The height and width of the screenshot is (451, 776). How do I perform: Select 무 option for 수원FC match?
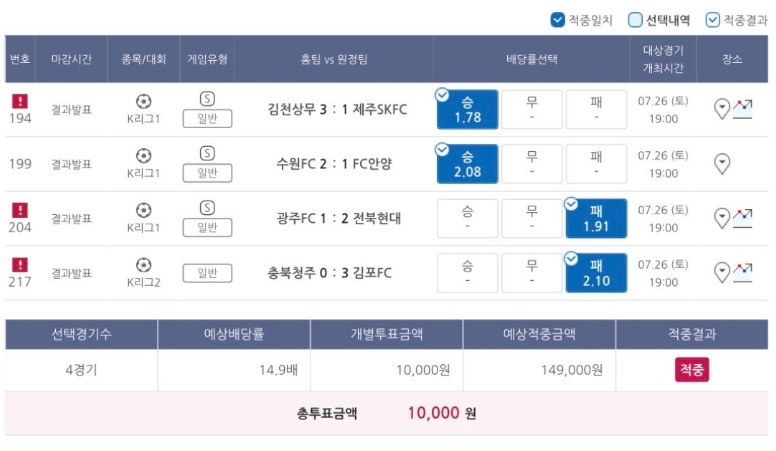click(532, 164)
